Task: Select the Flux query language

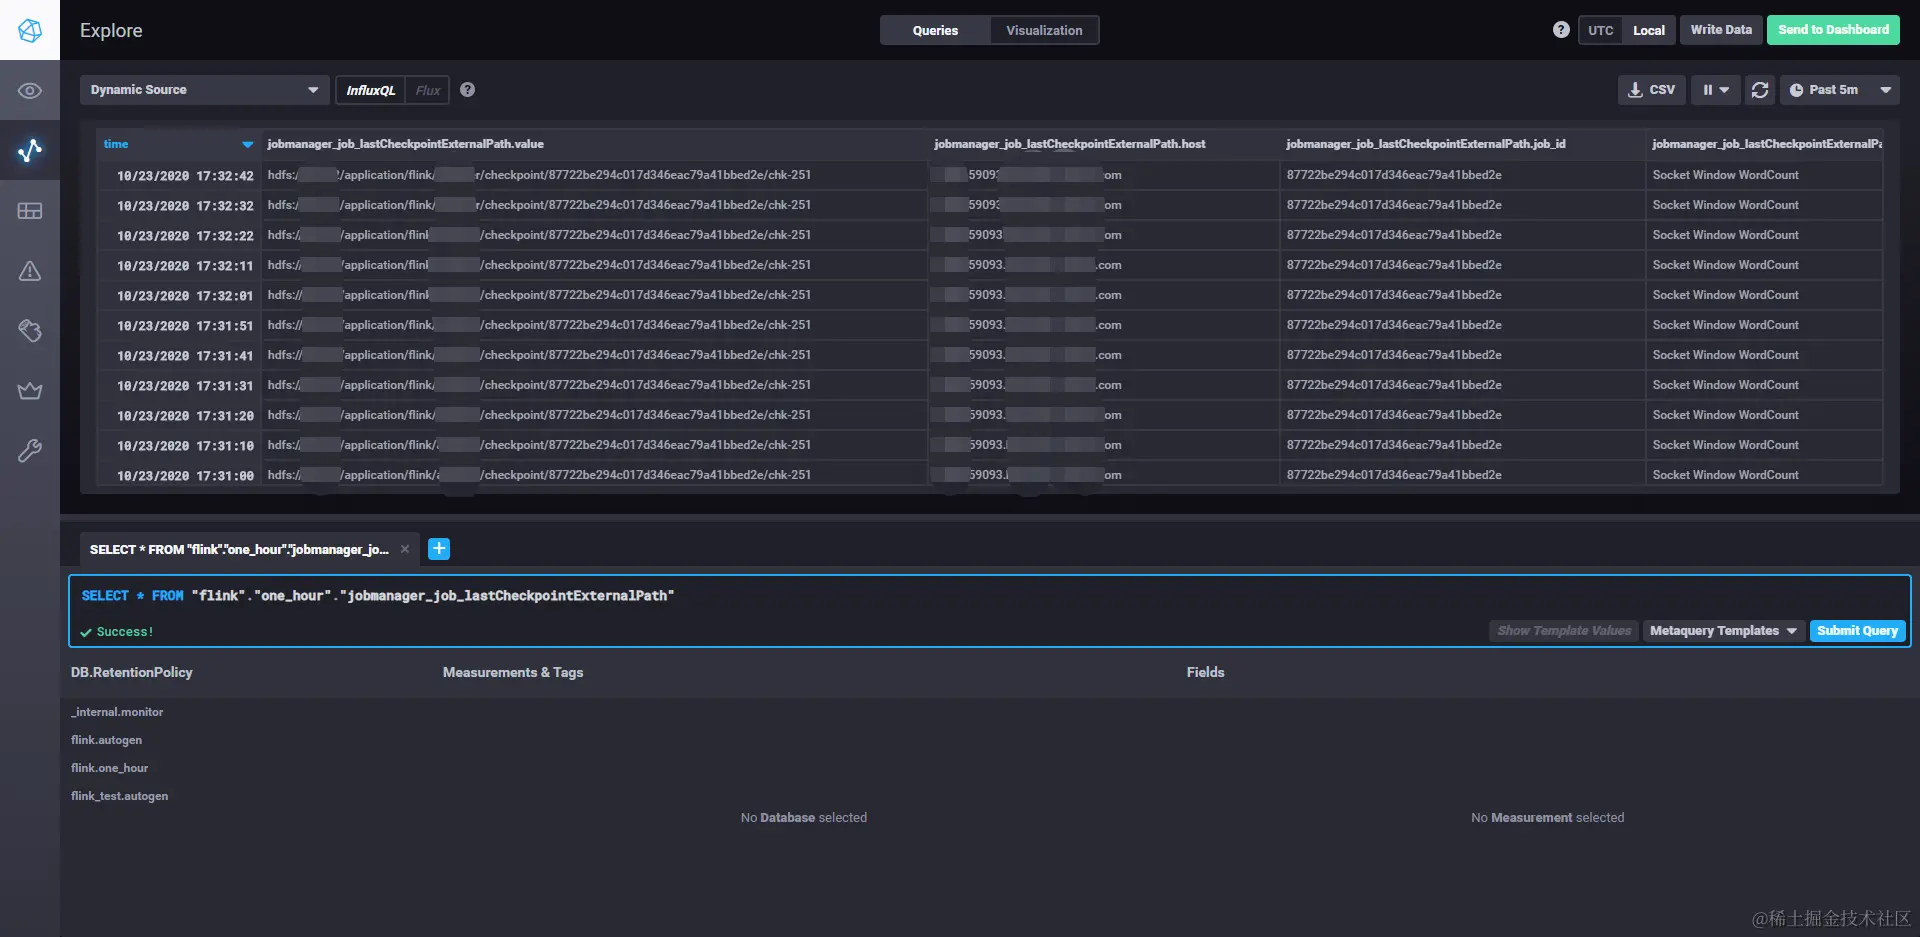Action: point(428,90)
